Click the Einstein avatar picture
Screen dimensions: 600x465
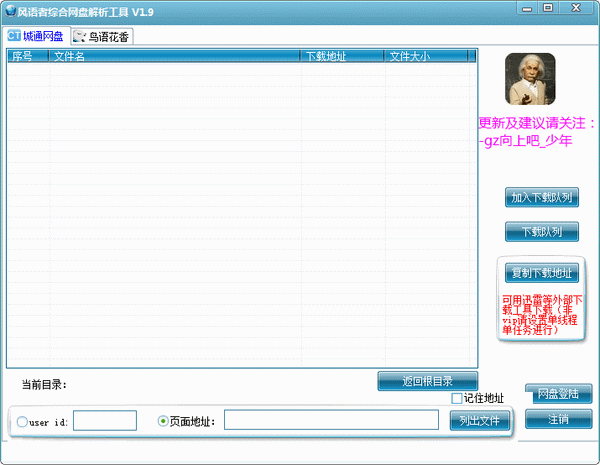(530, 79)
